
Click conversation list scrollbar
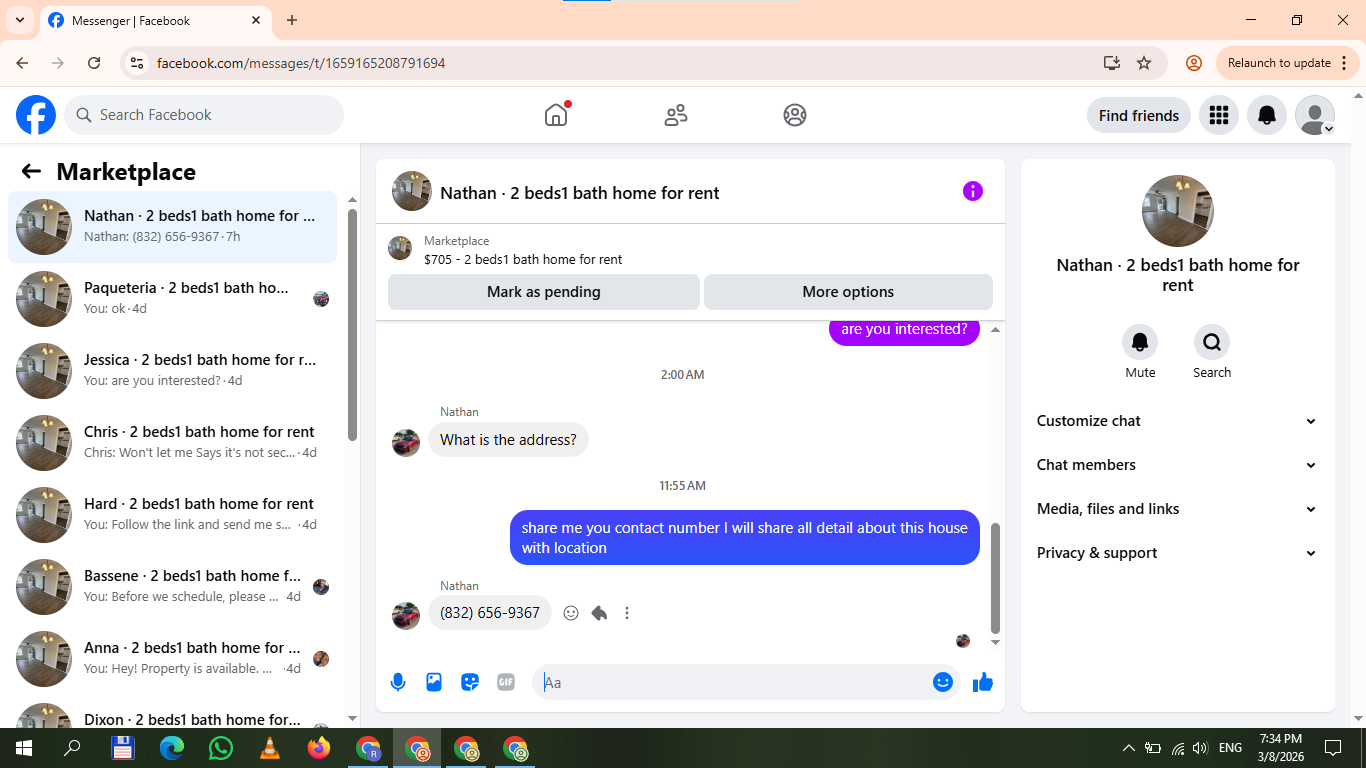coord(352,325)
